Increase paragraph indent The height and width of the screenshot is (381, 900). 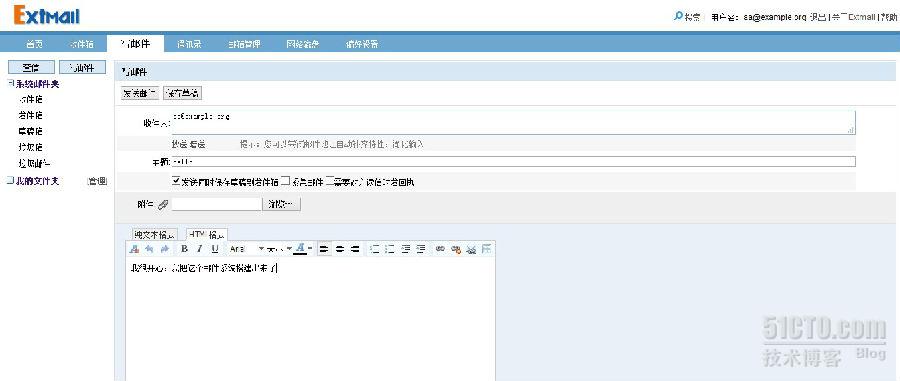coord(421,249)
